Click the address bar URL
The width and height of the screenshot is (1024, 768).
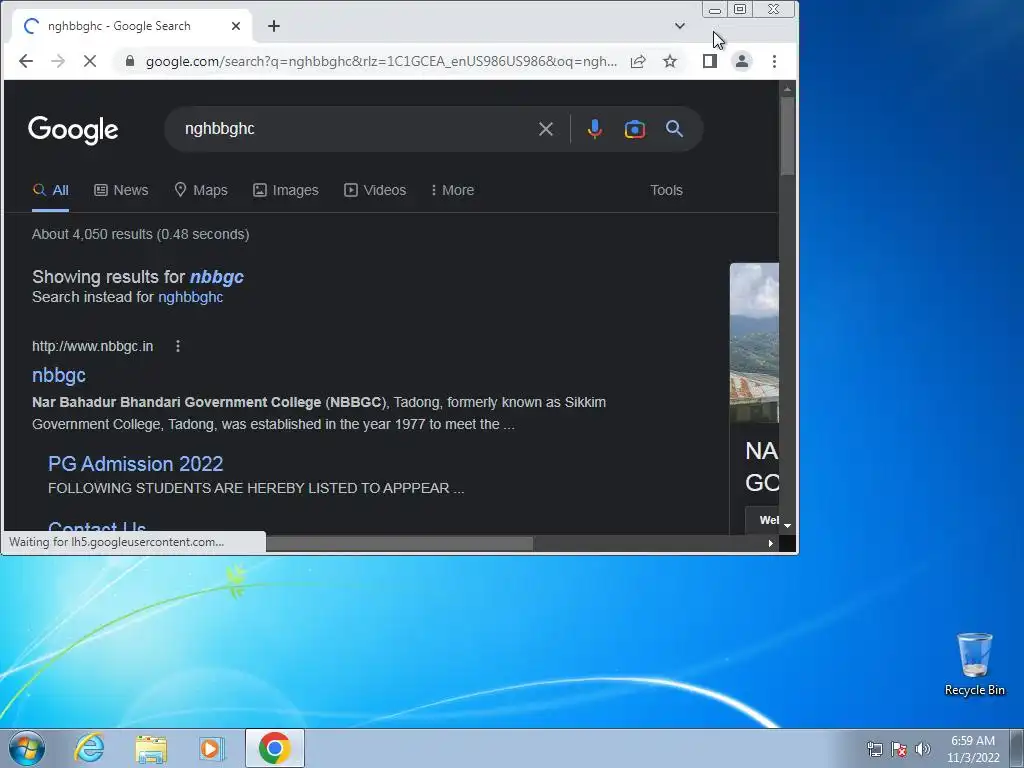(381, 61)
